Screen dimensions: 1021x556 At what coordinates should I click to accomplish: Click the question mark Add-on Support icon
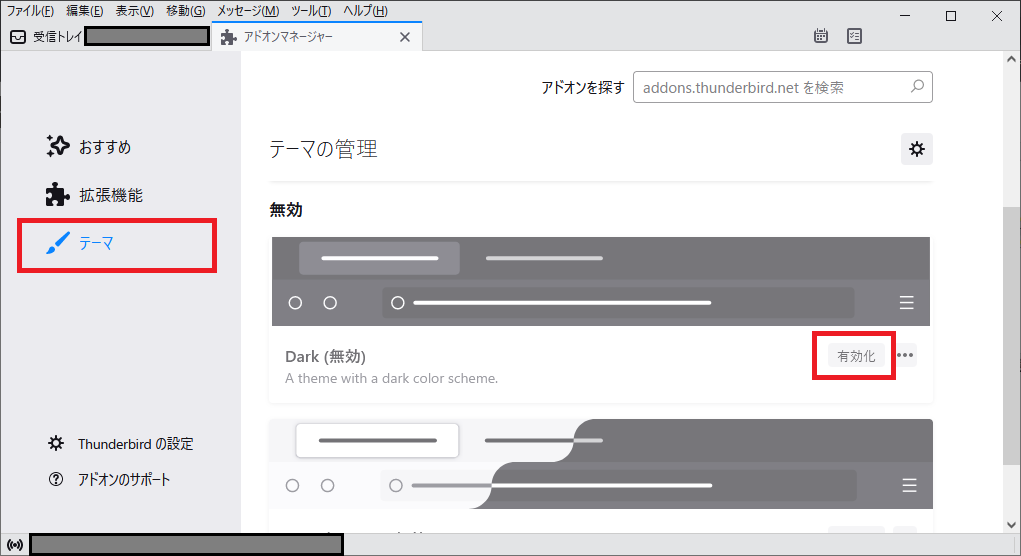[x=56, y=479]
